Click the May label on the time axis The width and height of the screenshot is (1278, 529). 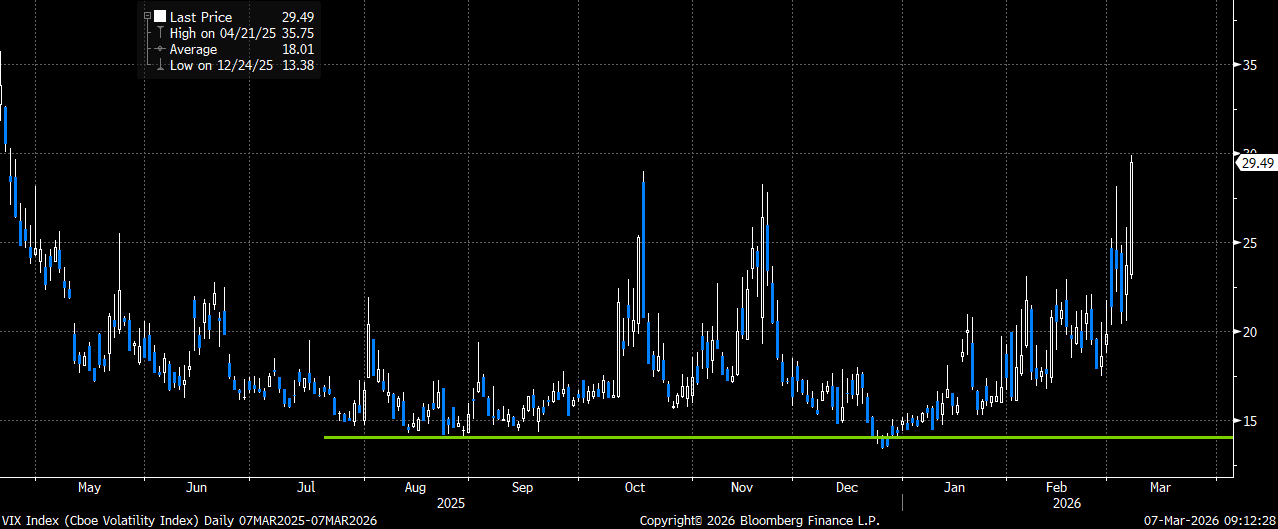[x=89, y=488]
